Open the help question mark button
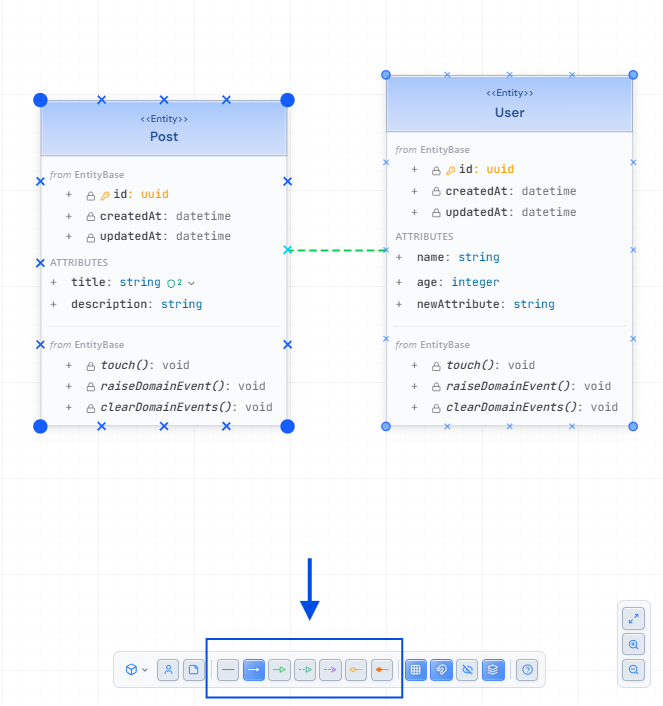 pyautogui.click(x=529, y=670)
